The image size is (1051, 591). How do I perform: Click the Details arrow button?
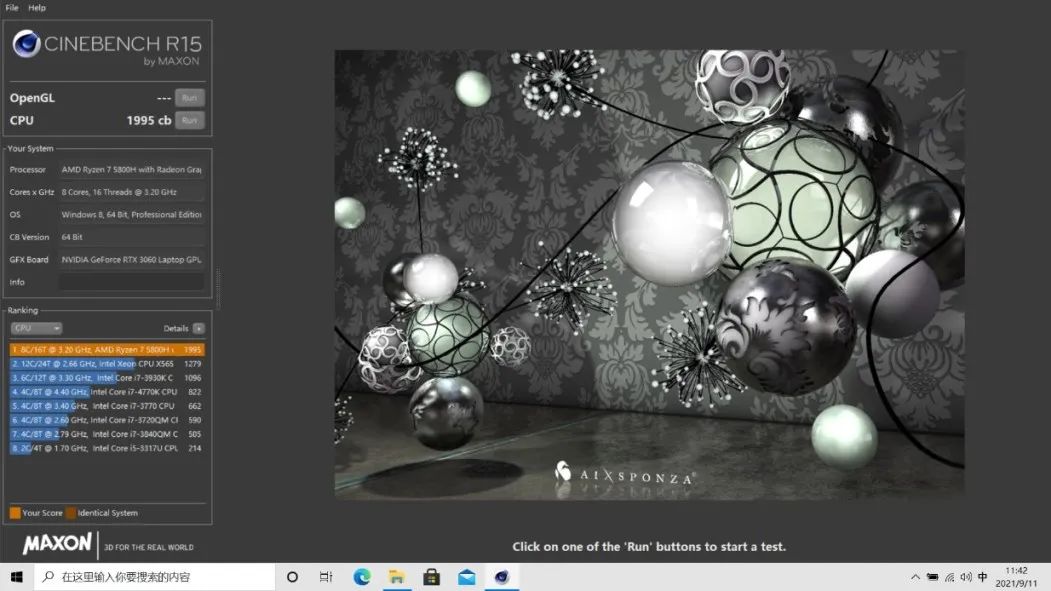198,328
